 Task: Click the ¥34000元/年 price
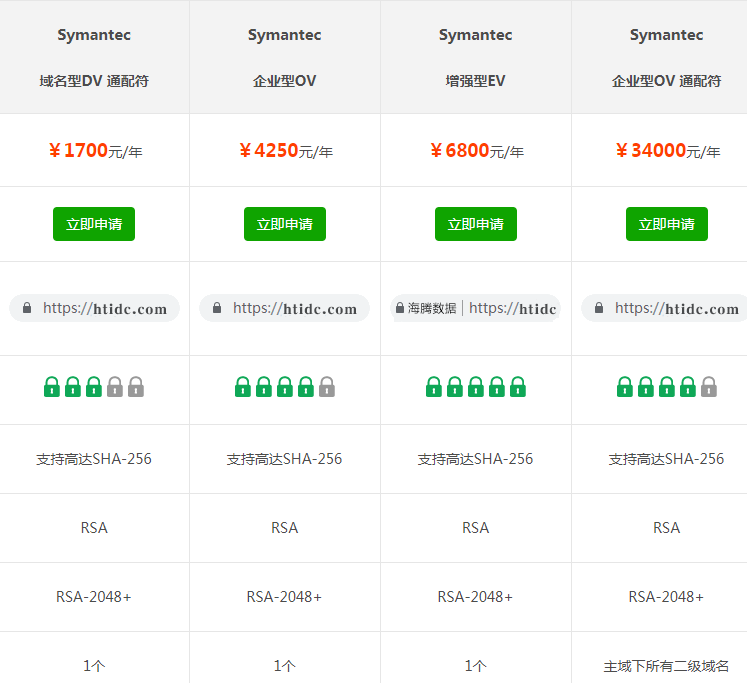(x=666, y=151)
